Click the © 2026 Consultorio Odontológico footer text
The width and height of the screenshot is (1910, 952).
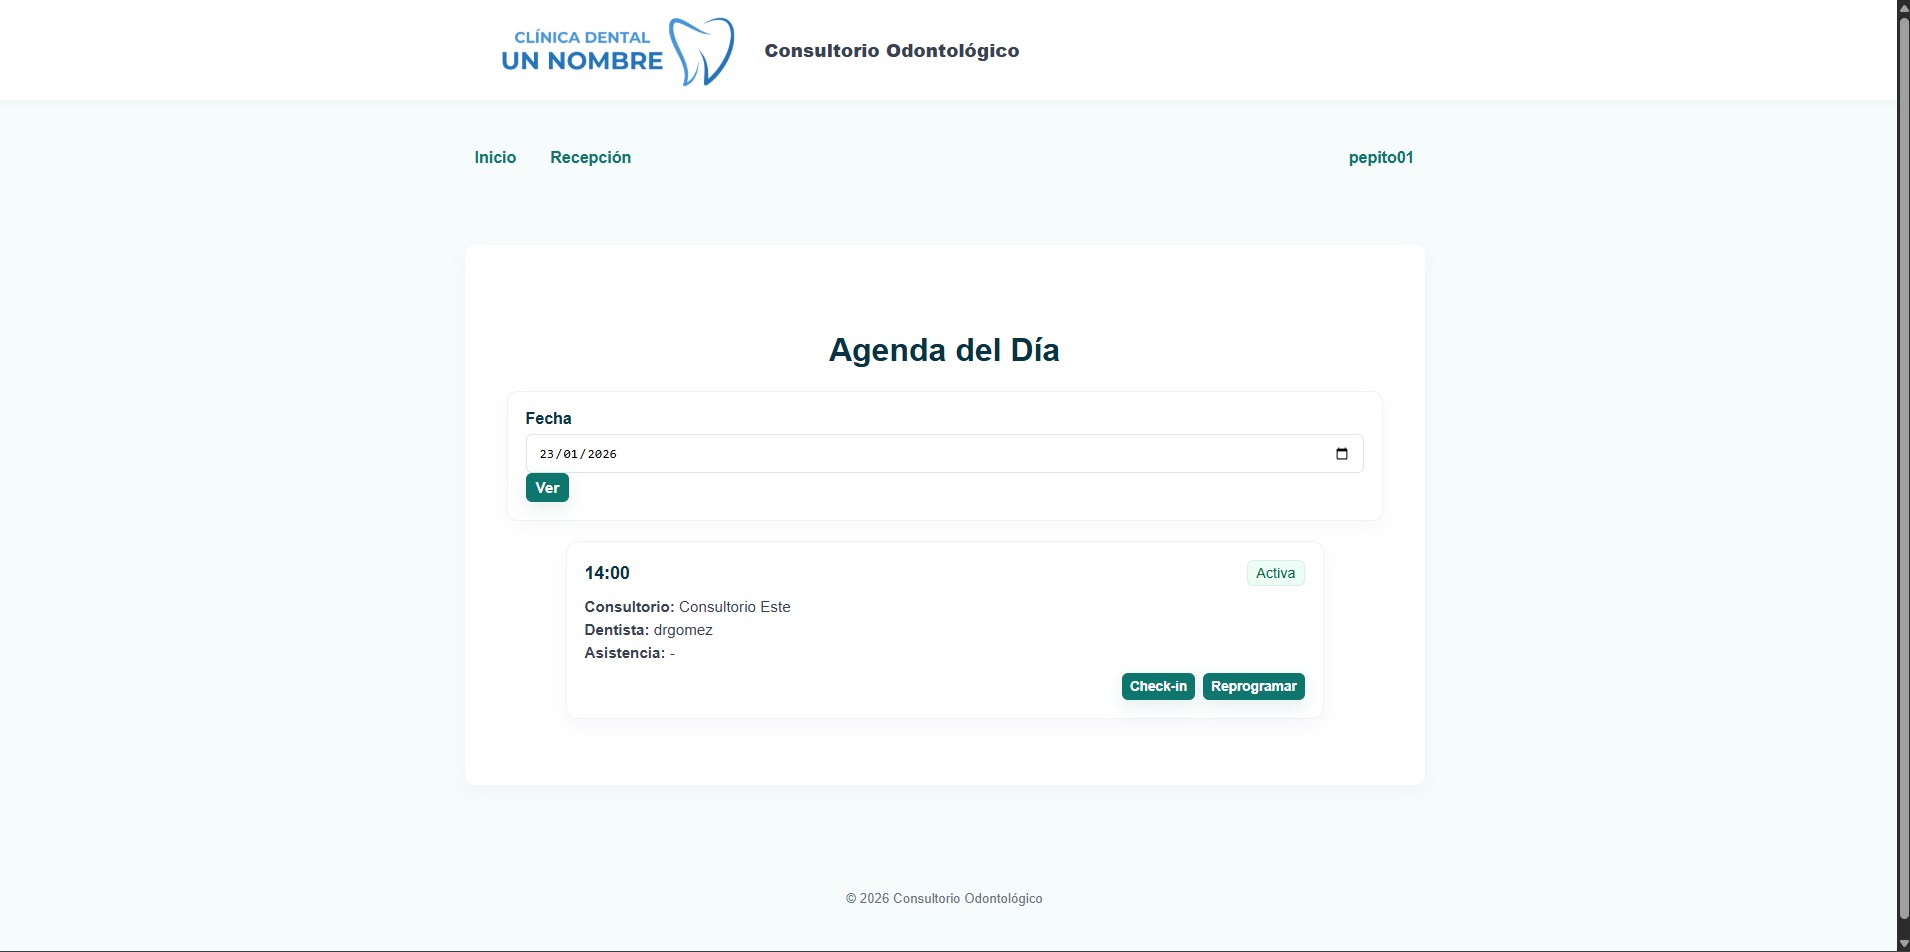click(943, 898)
